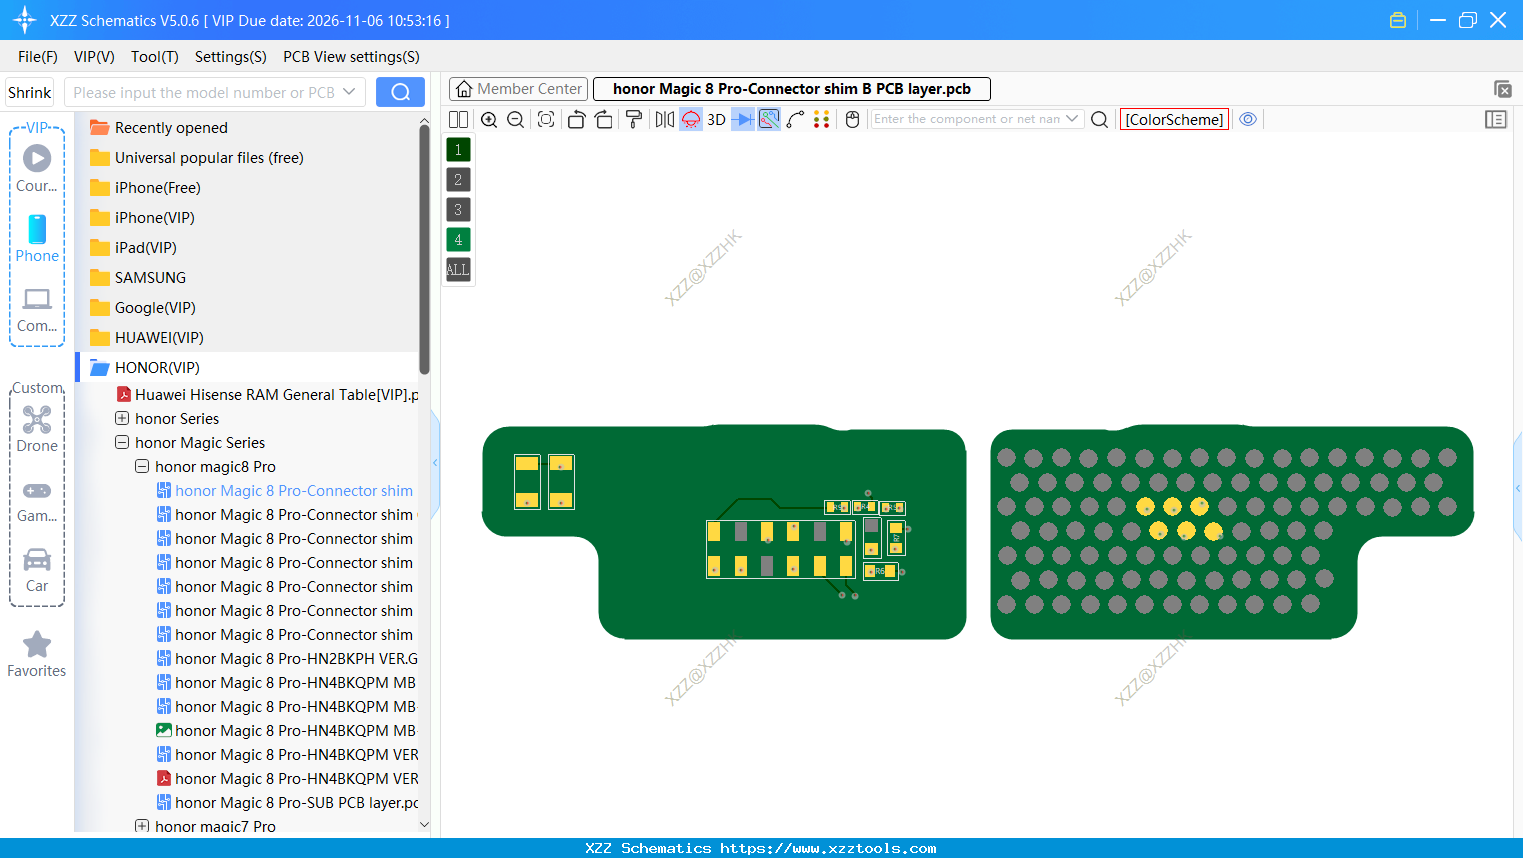
Task: Click the right sidebar panel icon
Action: pos(1496,120)
